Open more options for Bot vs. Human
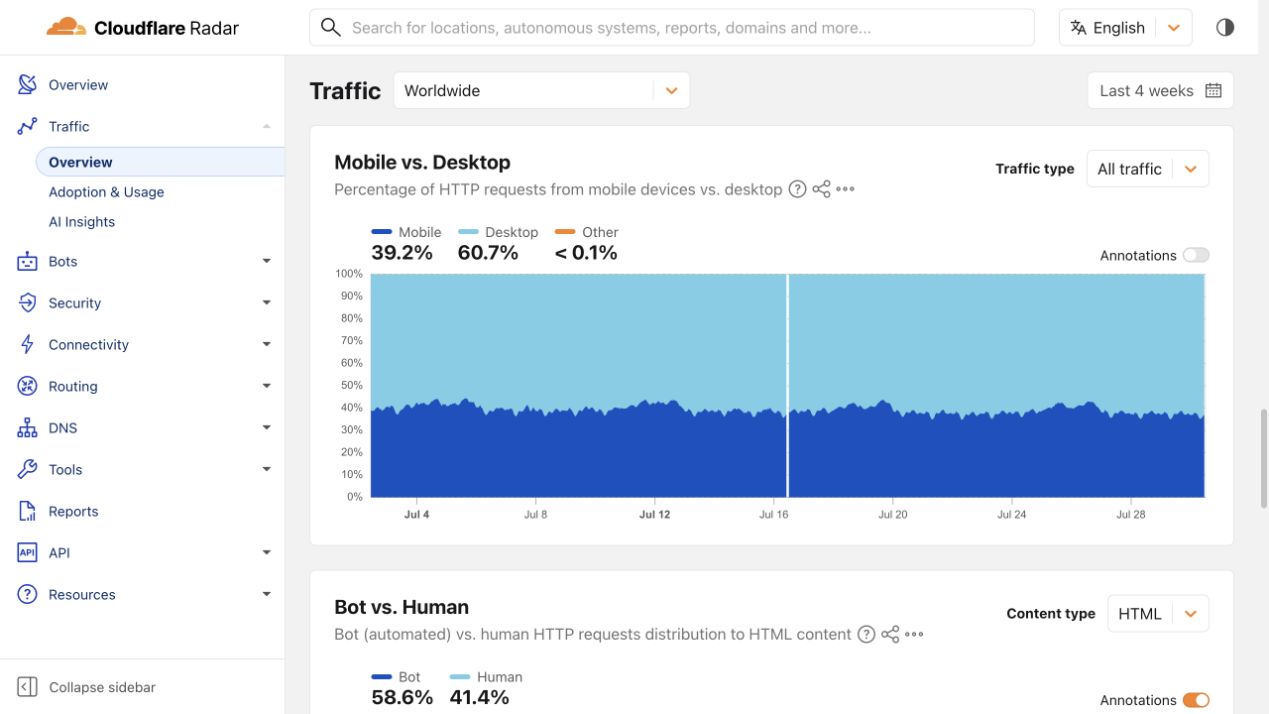This screenshot has width=1269, height=714. pos(914,634)
